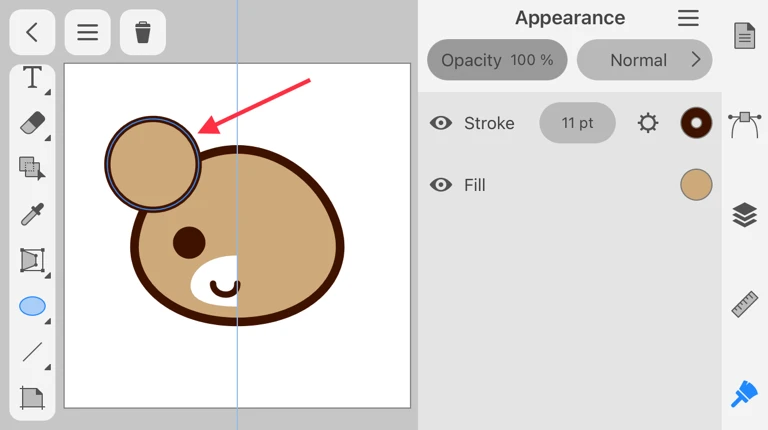Go back with the arrow button
Viewport: 768px width, 430px height.
tap(32, 32)
